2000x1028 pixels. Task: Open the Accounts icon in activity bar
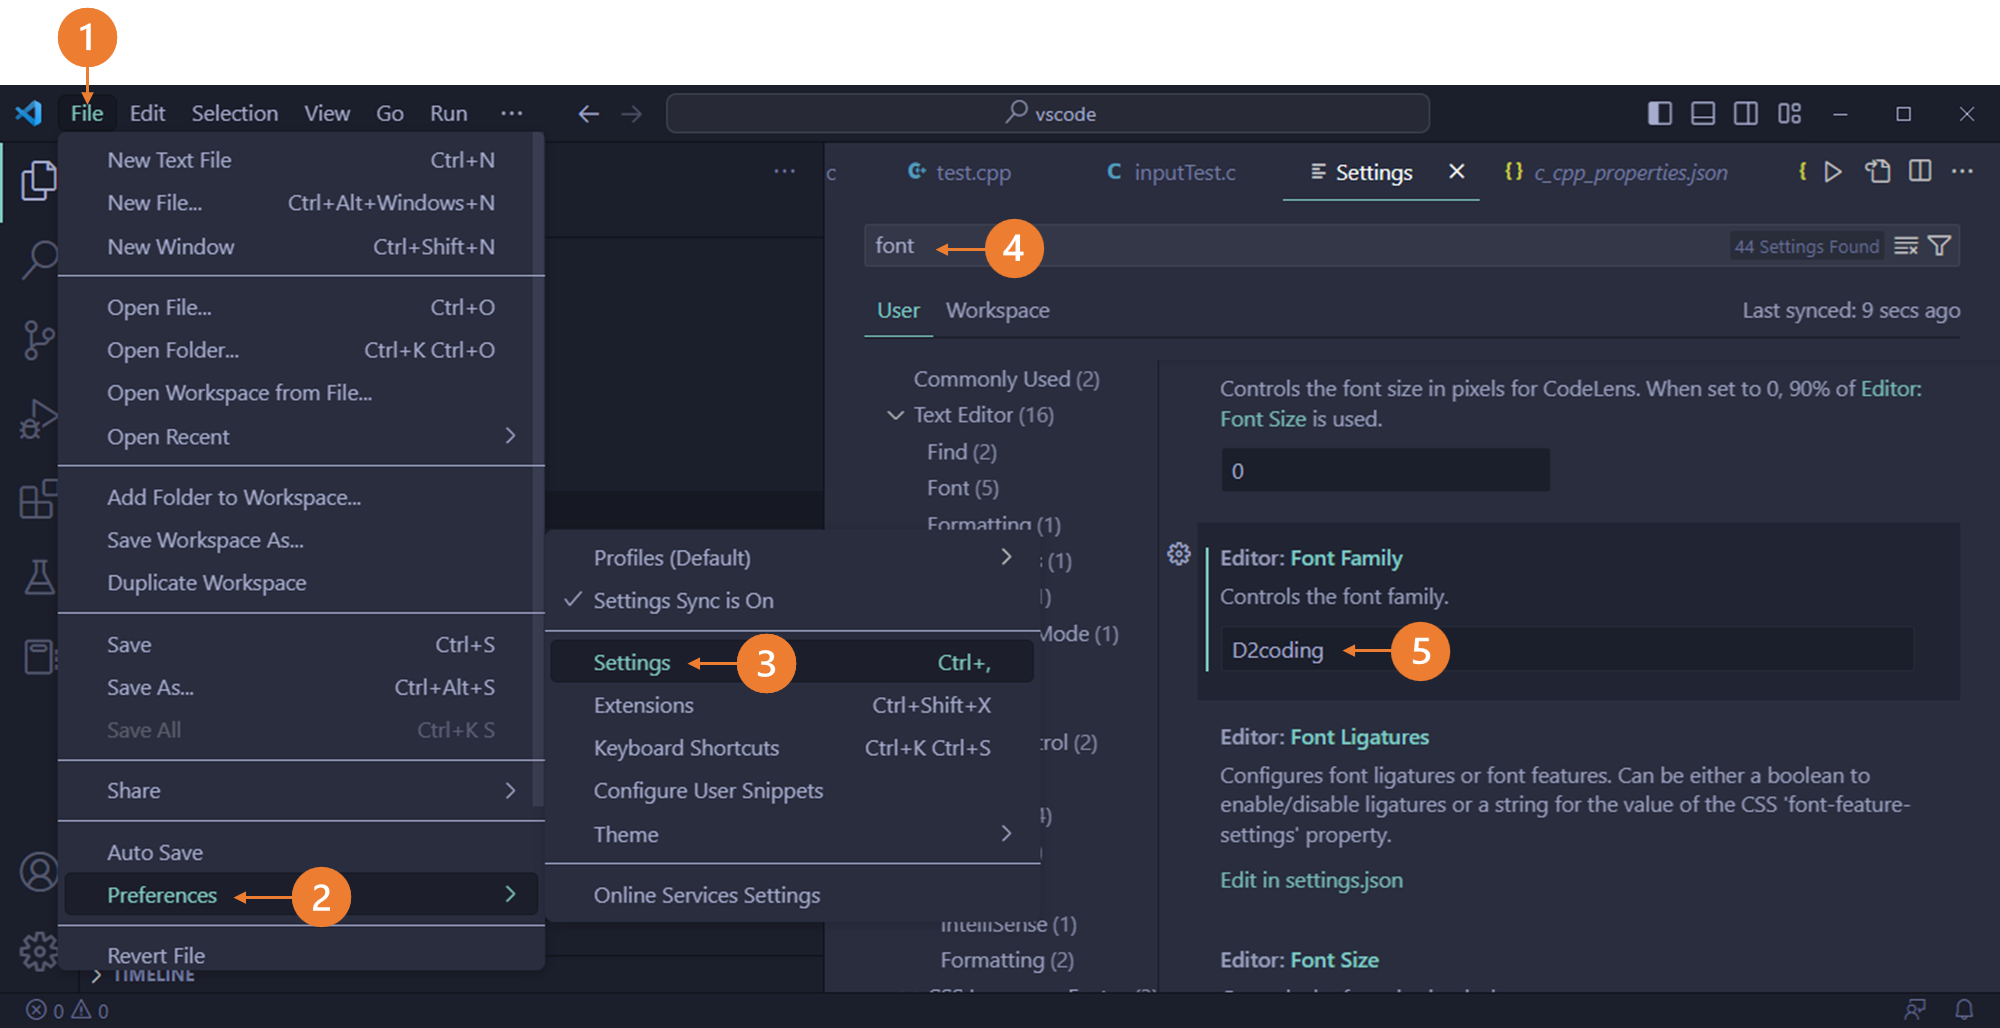click(x=38, y=872)
